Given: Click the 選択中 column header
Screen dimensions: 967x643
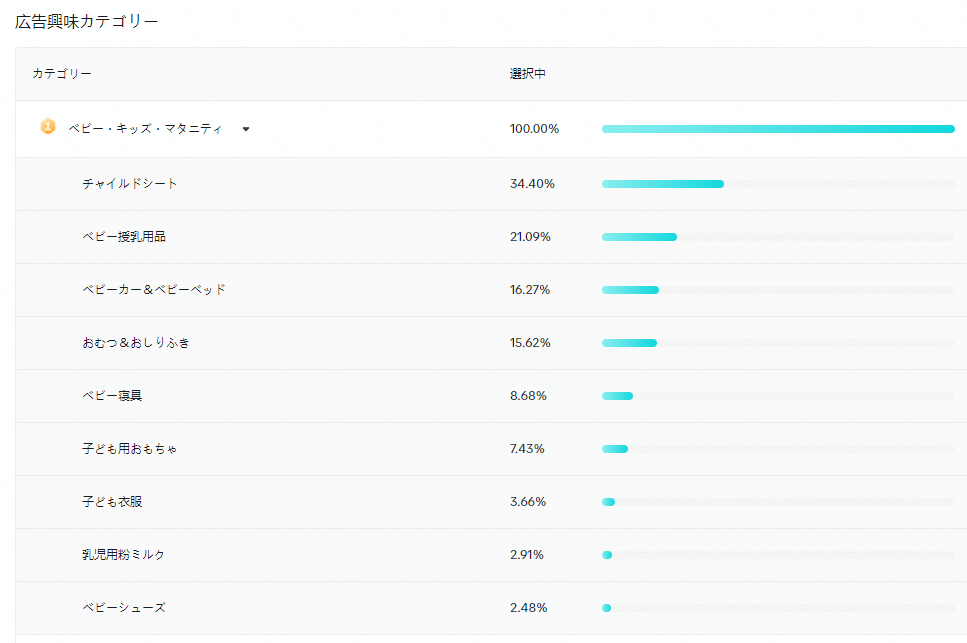Looking at the screenshot, I should 527,74.
